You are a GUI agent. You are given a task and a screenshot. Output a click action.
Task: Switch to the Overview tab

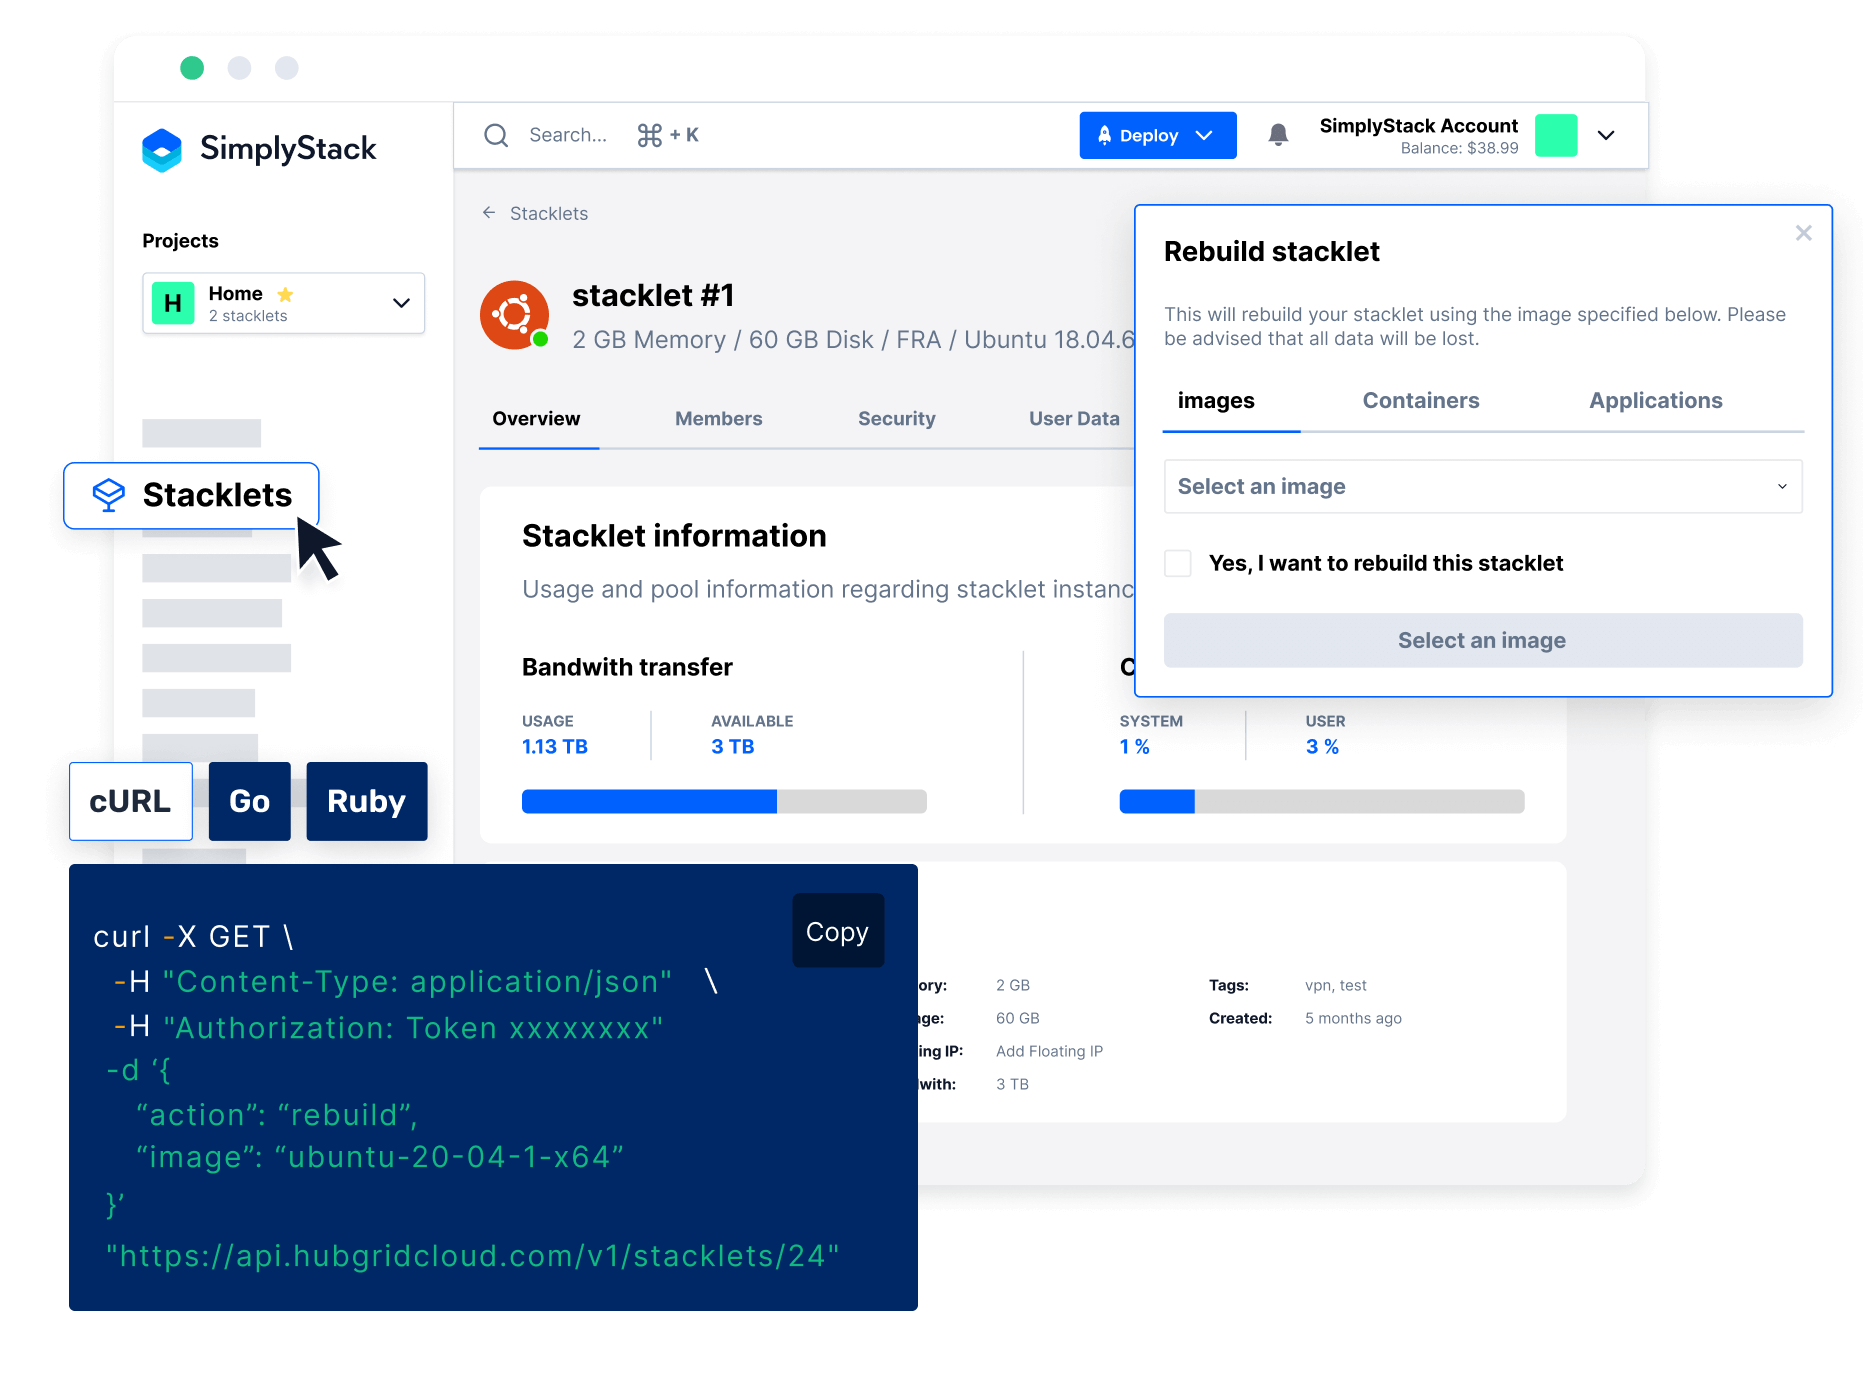[536, 419]
